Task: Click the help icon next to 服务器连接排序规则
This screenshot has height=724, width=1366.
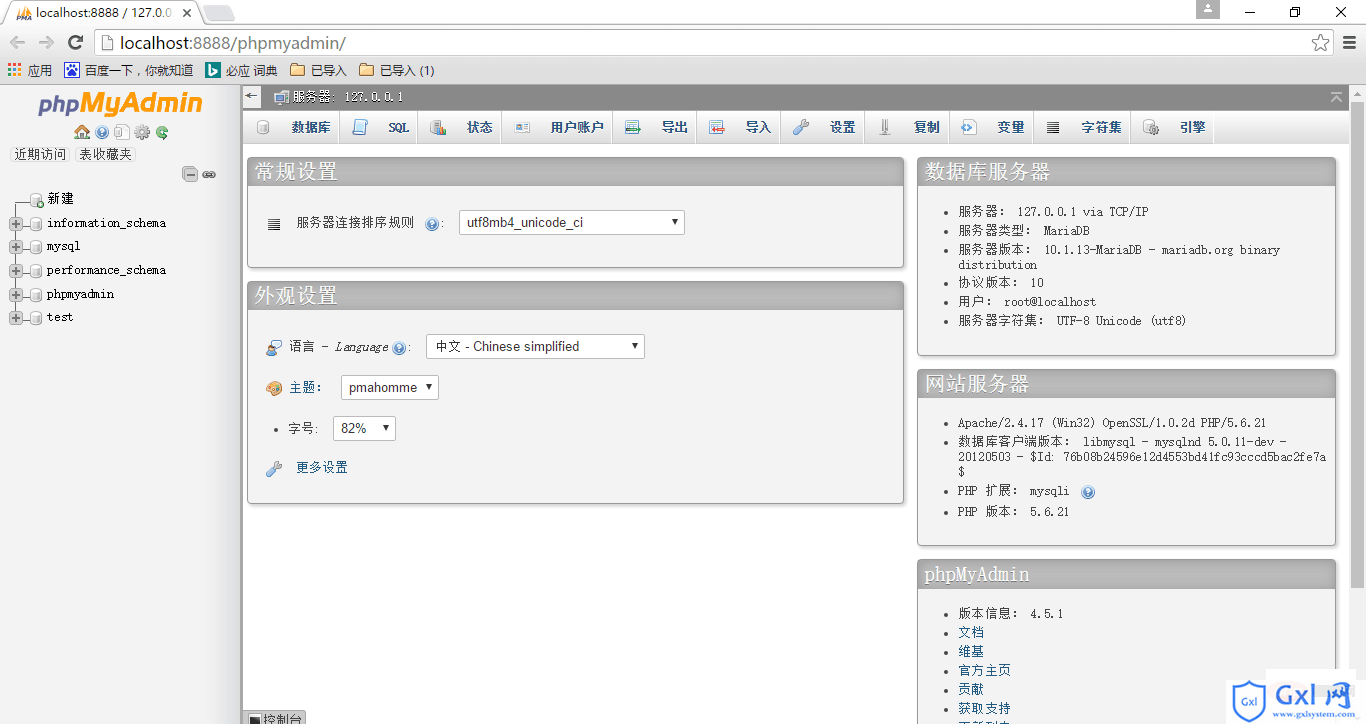Action: [x=432, y=224]
